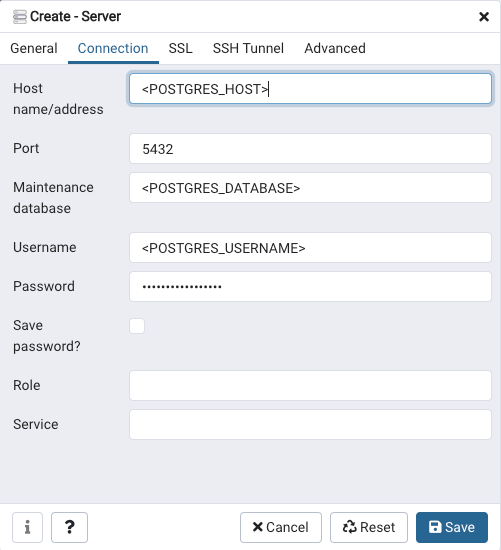Open the SSL tab
The width and height of the screenshot is (501, 550).
[180, 48]
